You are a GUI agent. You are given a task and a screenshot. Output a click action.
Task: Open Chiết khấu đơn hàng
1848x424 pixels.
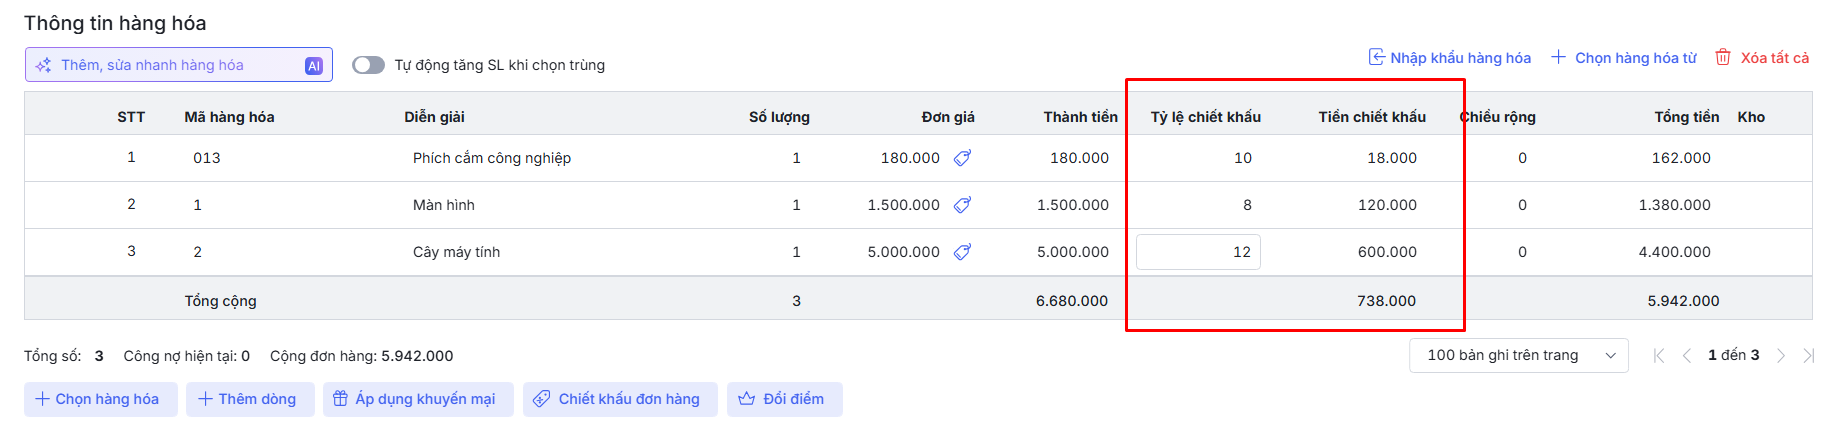pos(619,399)
